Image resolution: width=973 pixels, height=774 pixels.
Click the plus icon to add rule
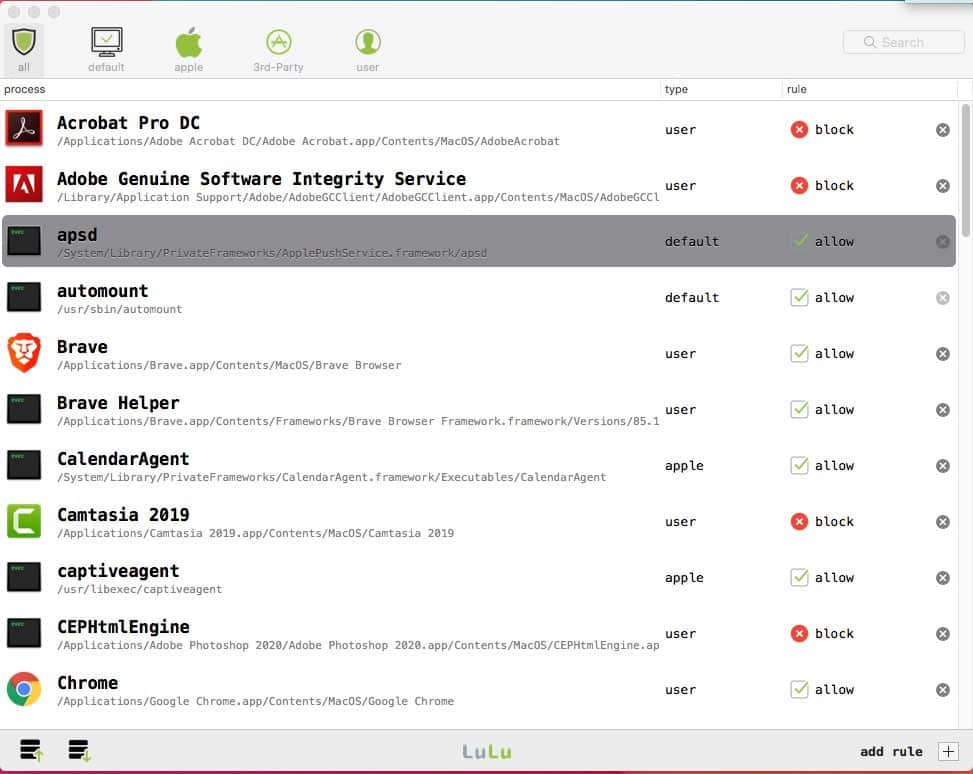point(948,752)
